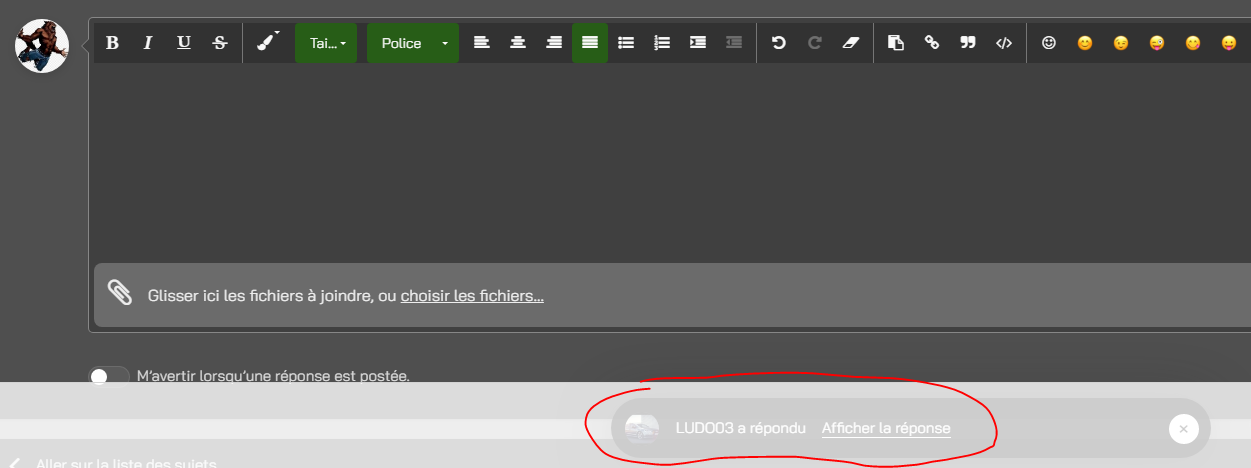
Task: Toggle M'avertir lorsqu'une réponse est postée switch
Action: [109, 376]
